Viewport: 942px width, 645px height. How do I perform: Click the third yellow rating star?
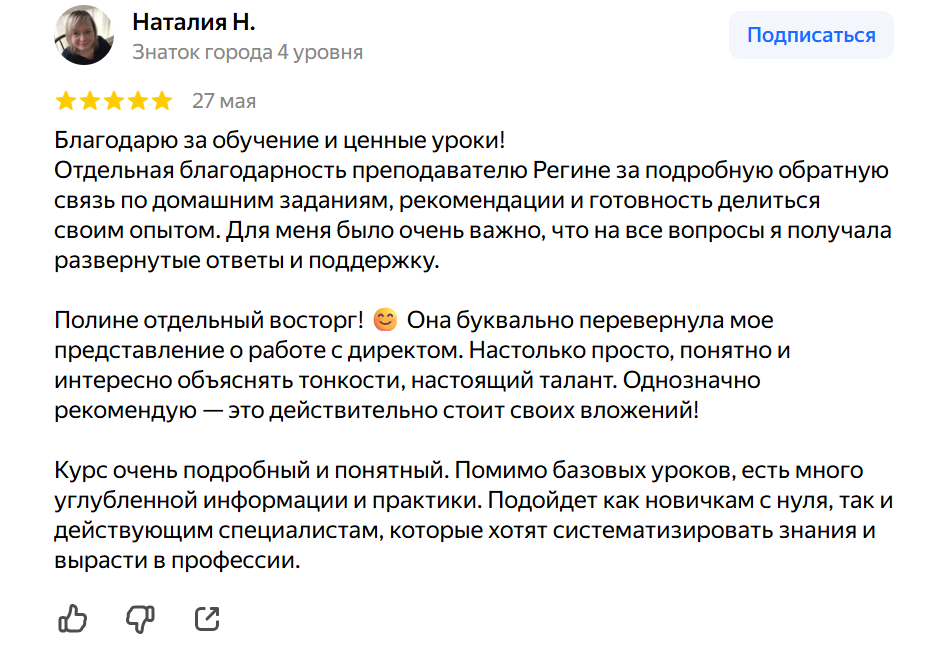coord(114,101)
